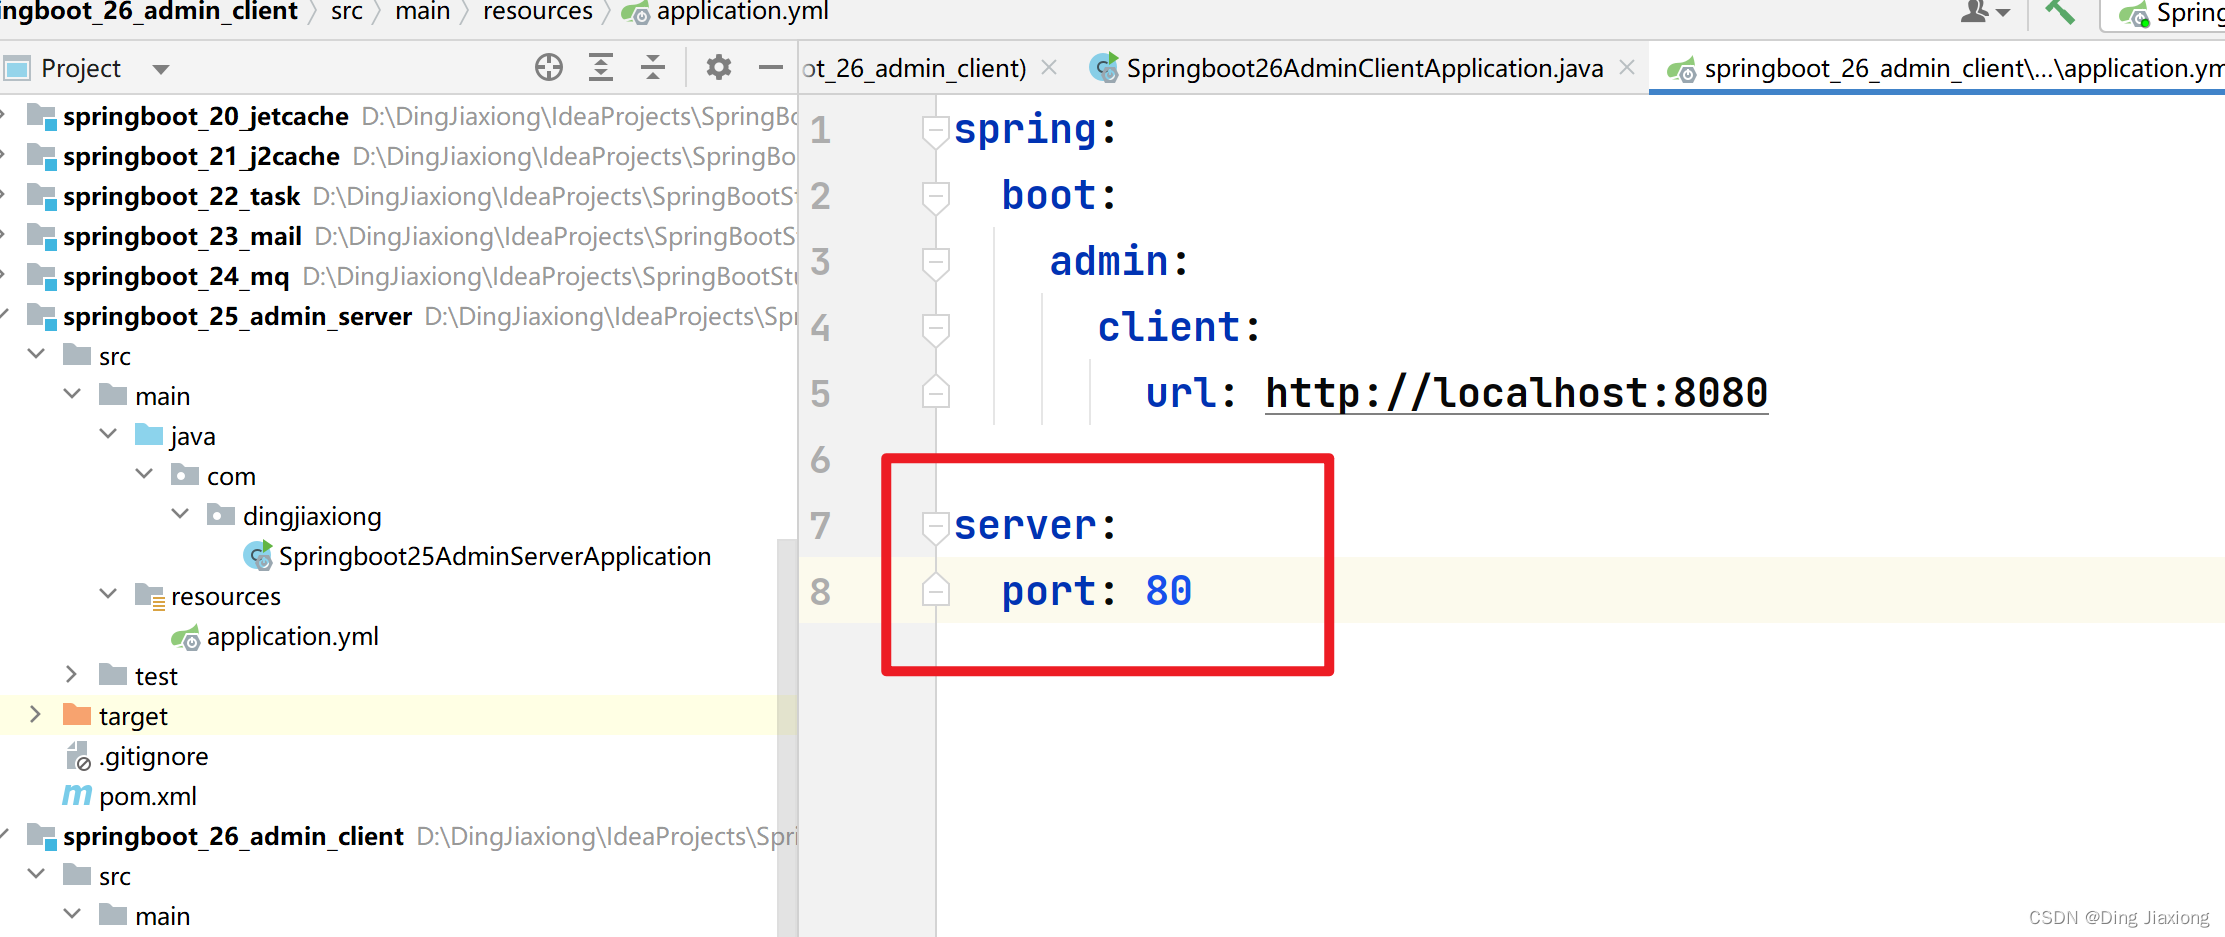Collapse the com package

(x=144, y=474)
